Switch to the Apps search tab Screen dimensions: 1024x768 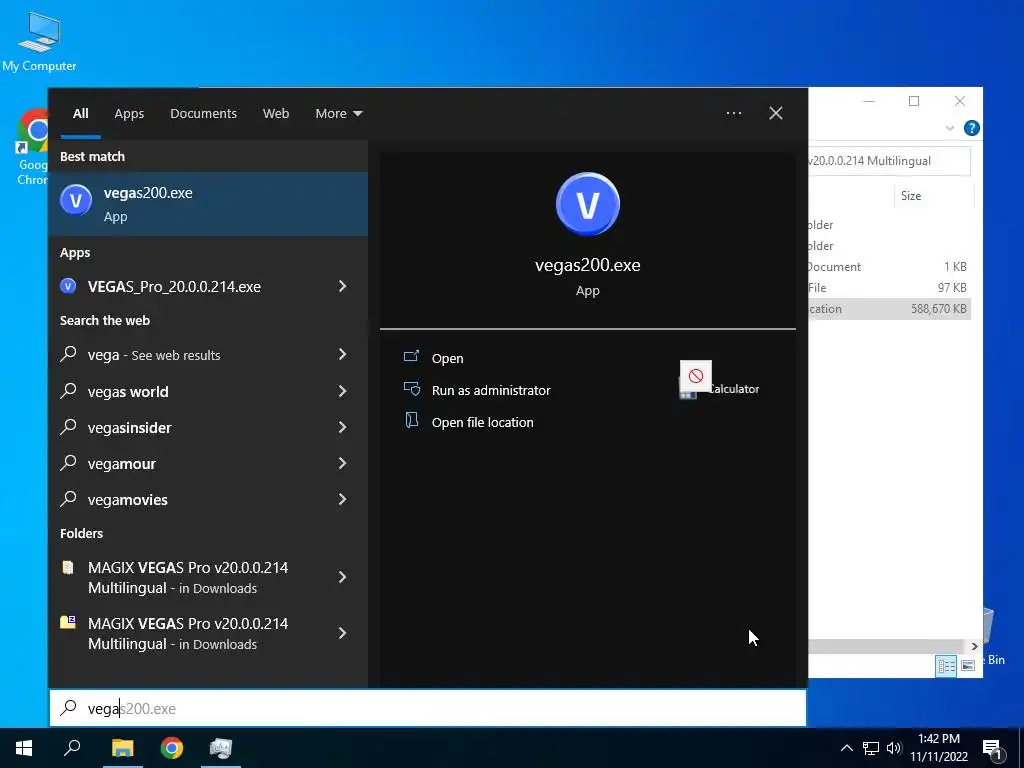pyautogui.click(x=129, y=113)
